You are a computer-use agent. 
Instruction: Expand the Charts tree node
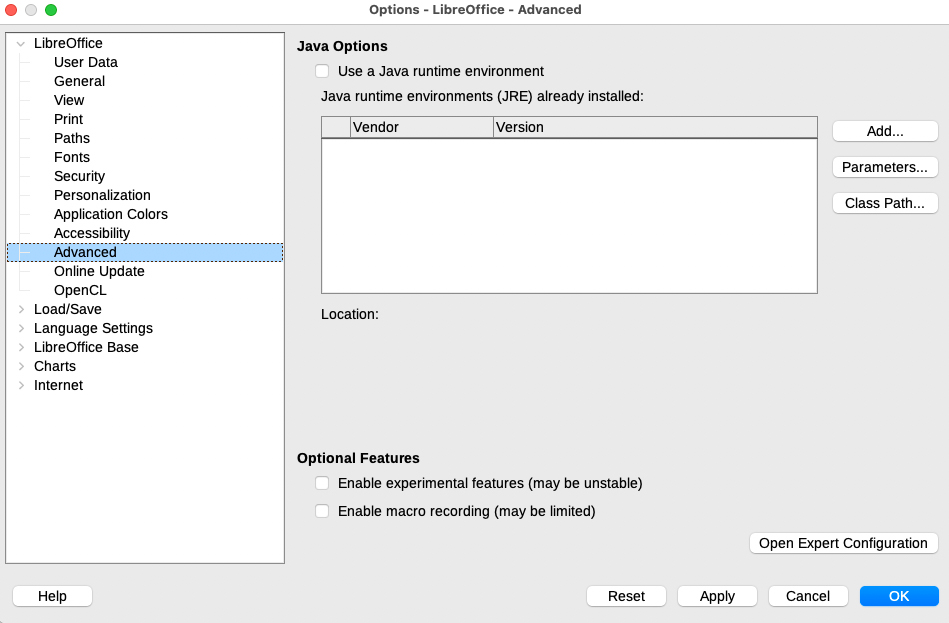pyautogui.click(x=21, y=366)
